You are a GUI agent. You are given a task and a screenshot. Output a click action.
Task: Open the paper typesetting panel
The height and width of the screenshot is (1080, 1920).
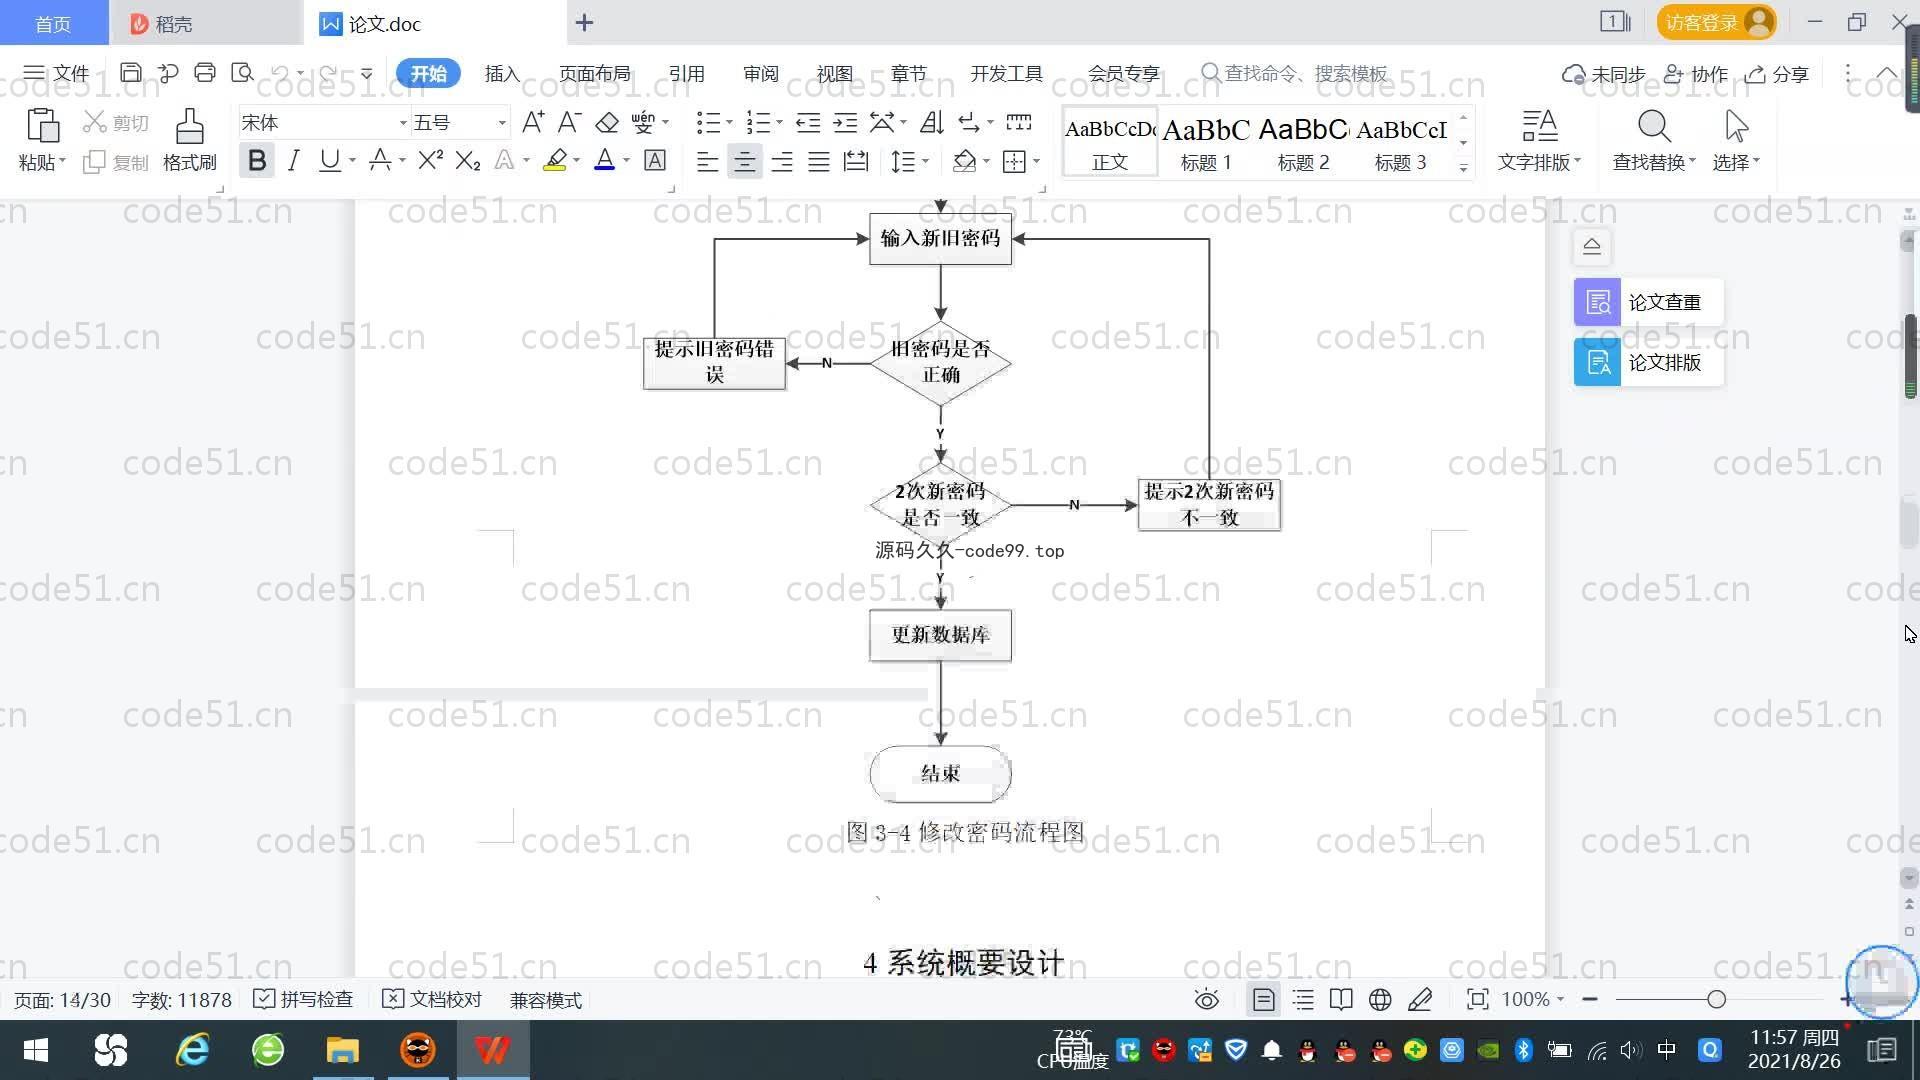click(1648, 362)
